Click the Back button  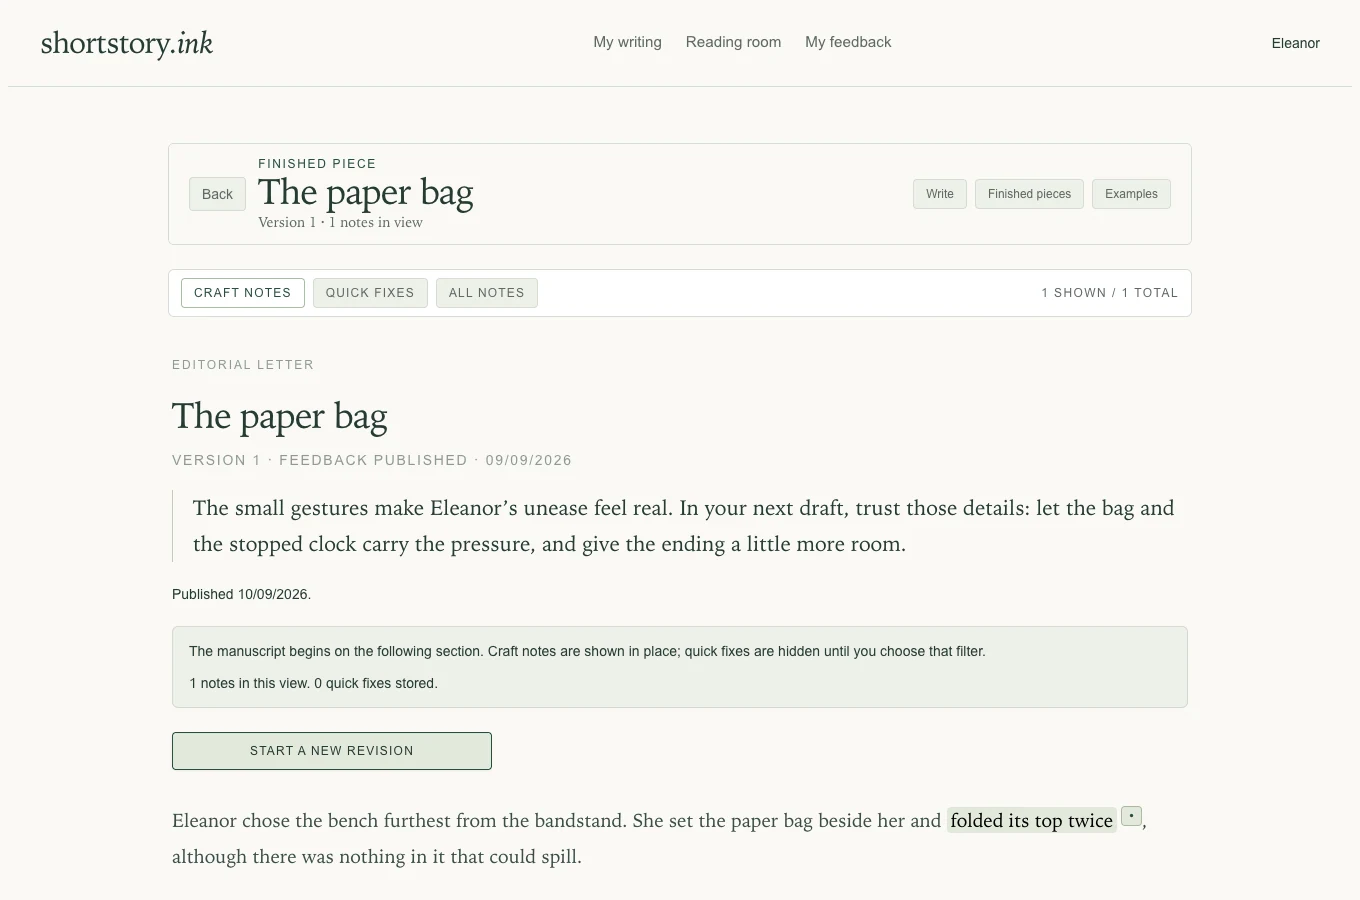coord(217,194)
